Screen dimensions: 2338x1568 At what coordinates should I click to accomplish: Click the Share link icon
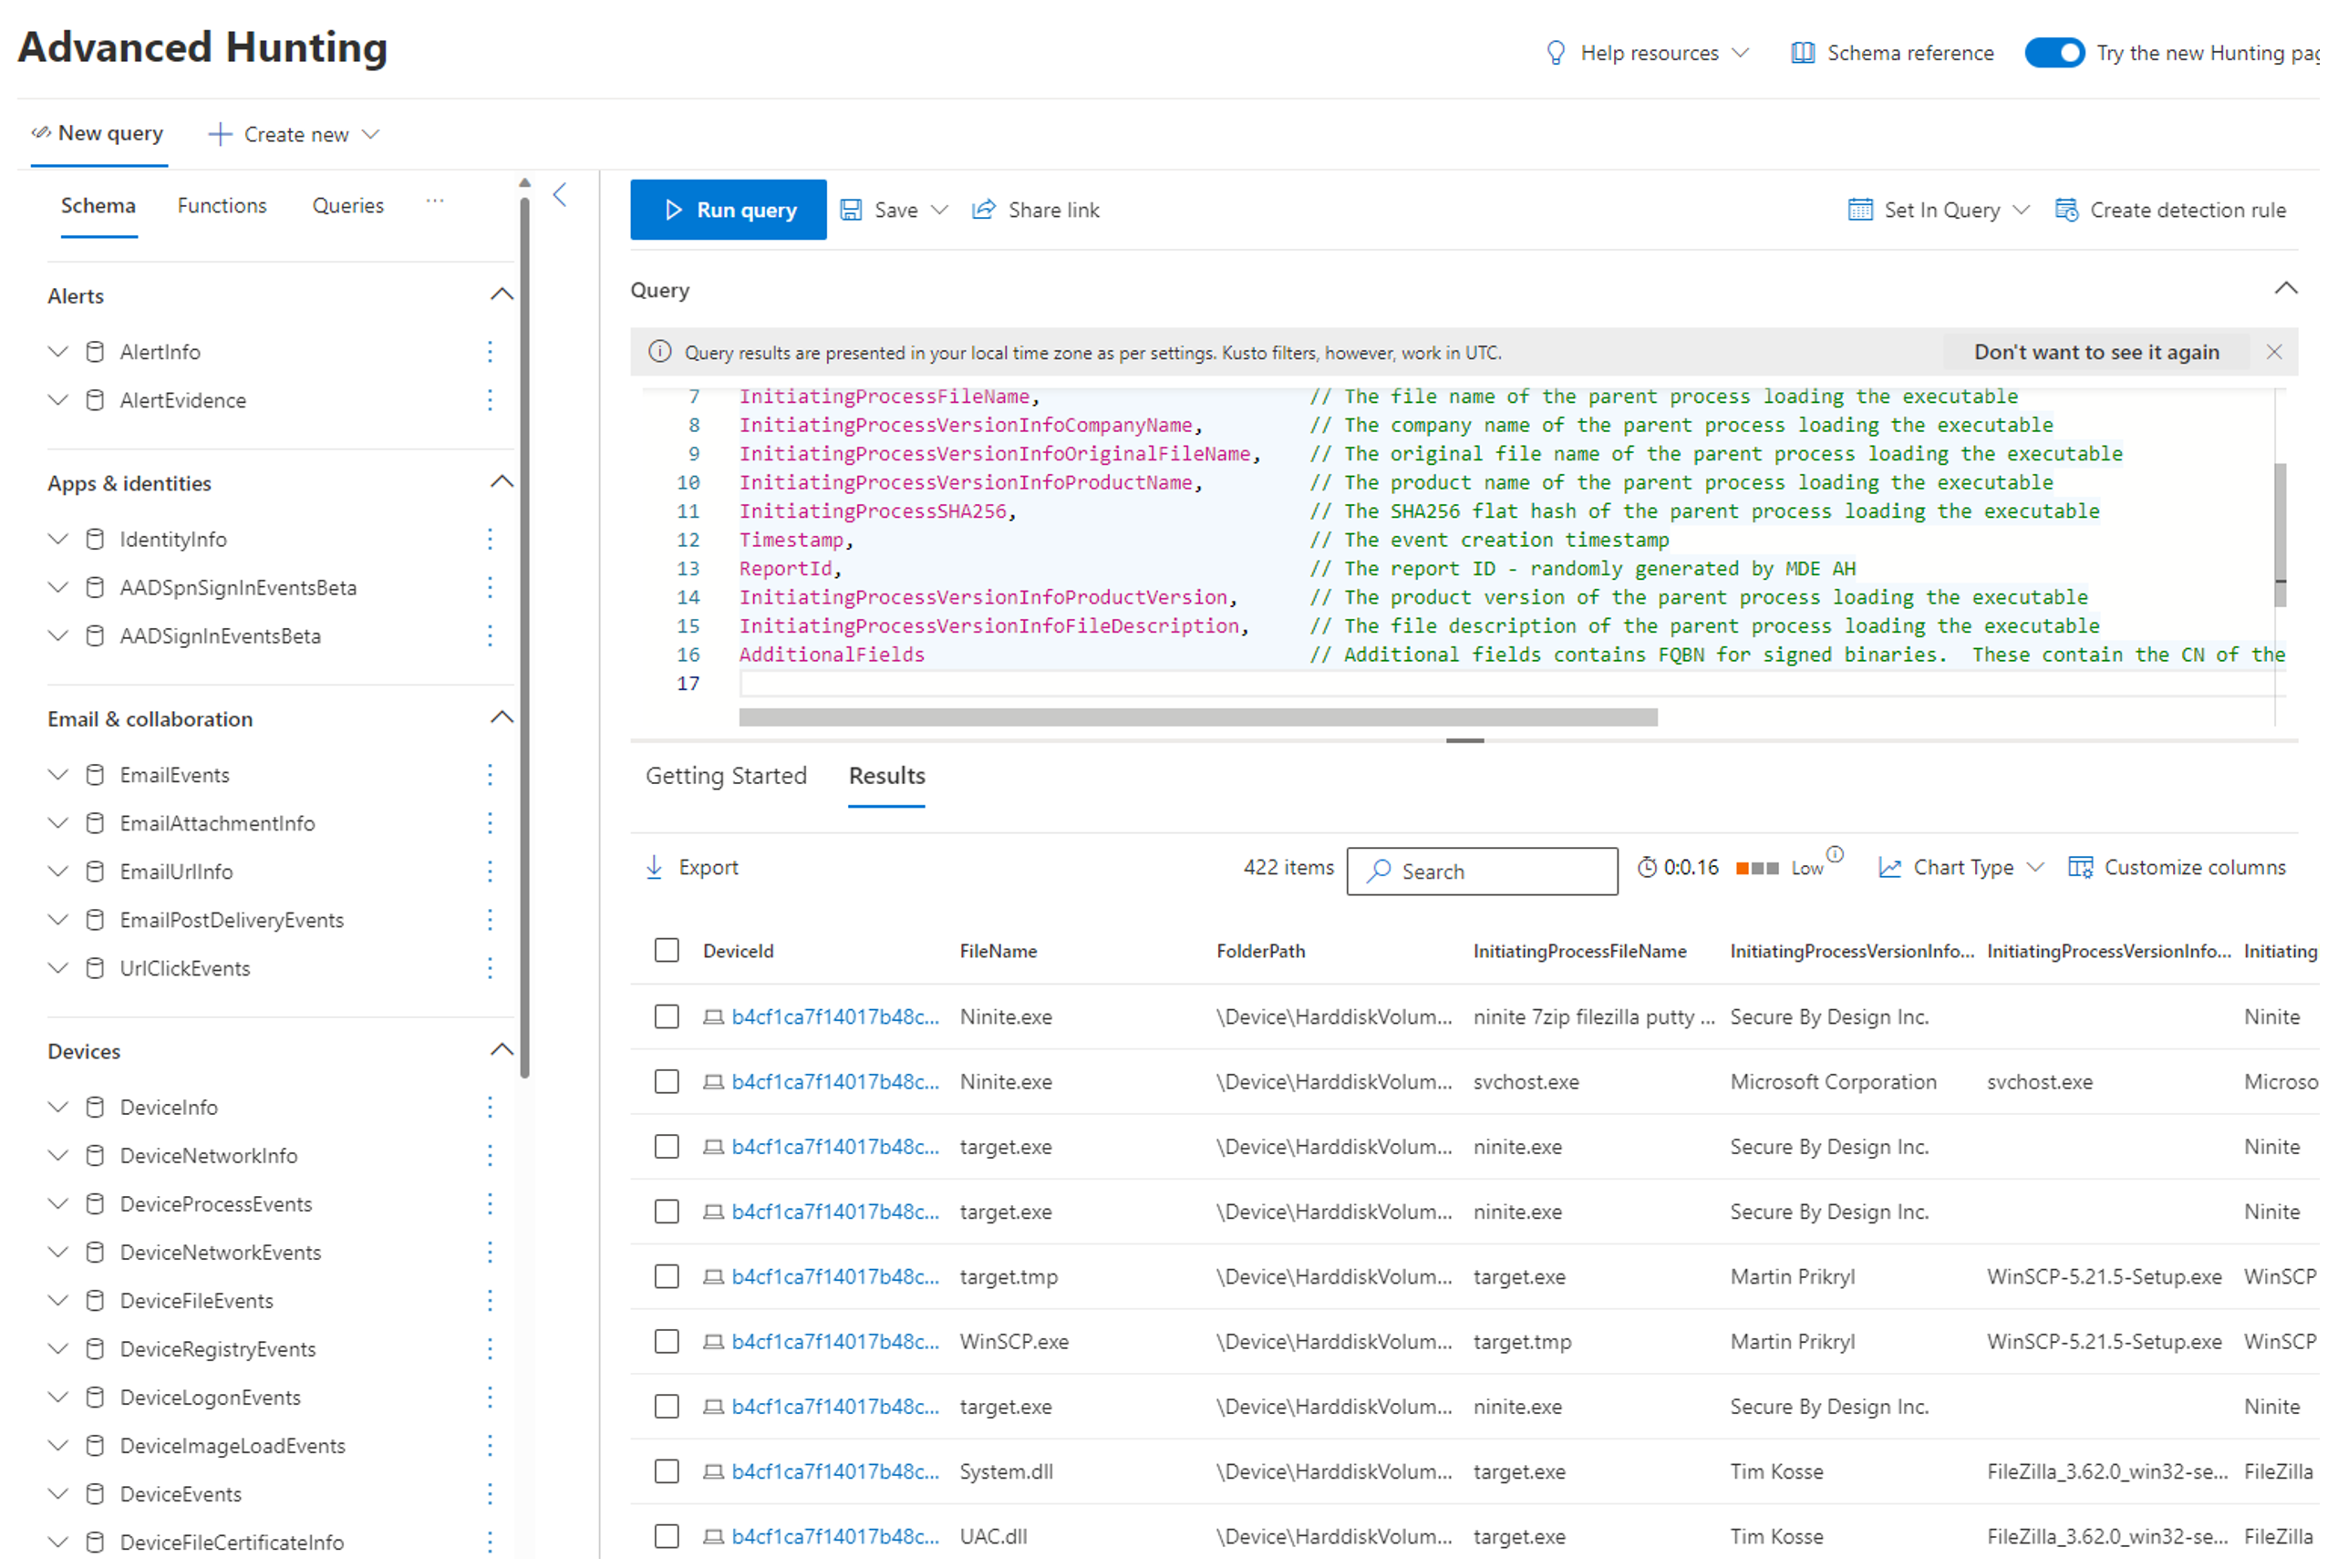tap(985, 210)
